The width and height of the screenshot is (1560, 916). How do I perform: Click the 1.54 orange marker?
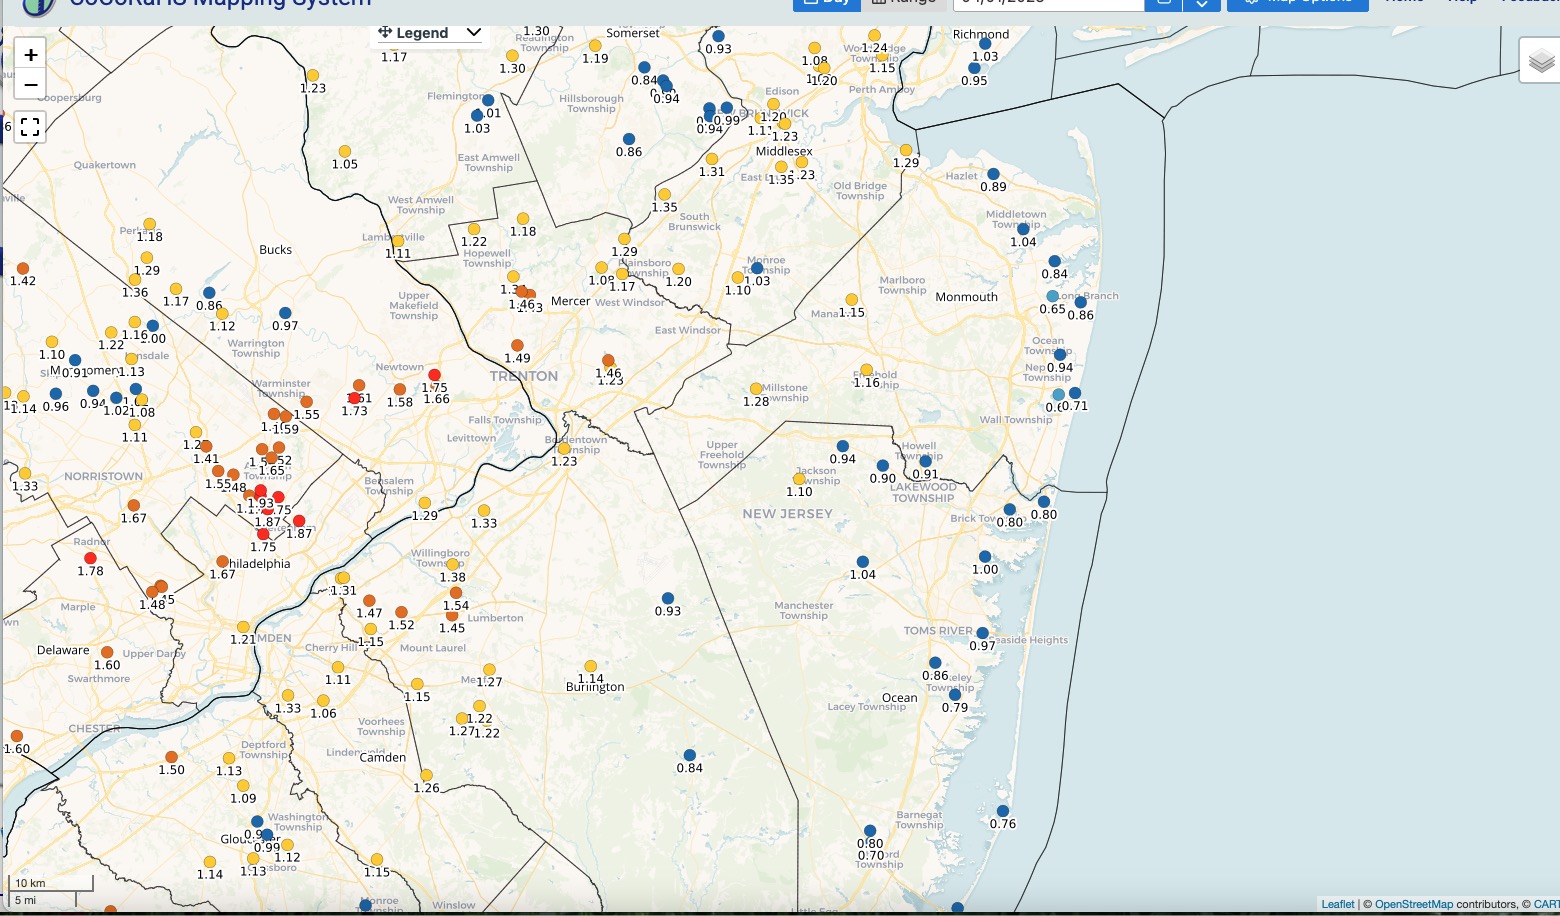point(456,593)
